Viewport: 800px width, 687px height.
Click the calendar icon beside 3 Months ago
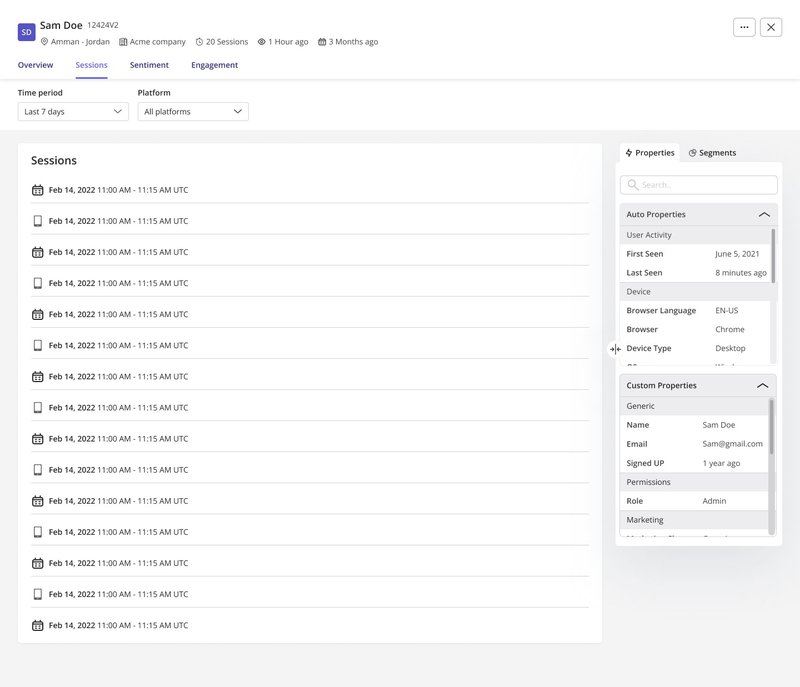pos(322,42)
